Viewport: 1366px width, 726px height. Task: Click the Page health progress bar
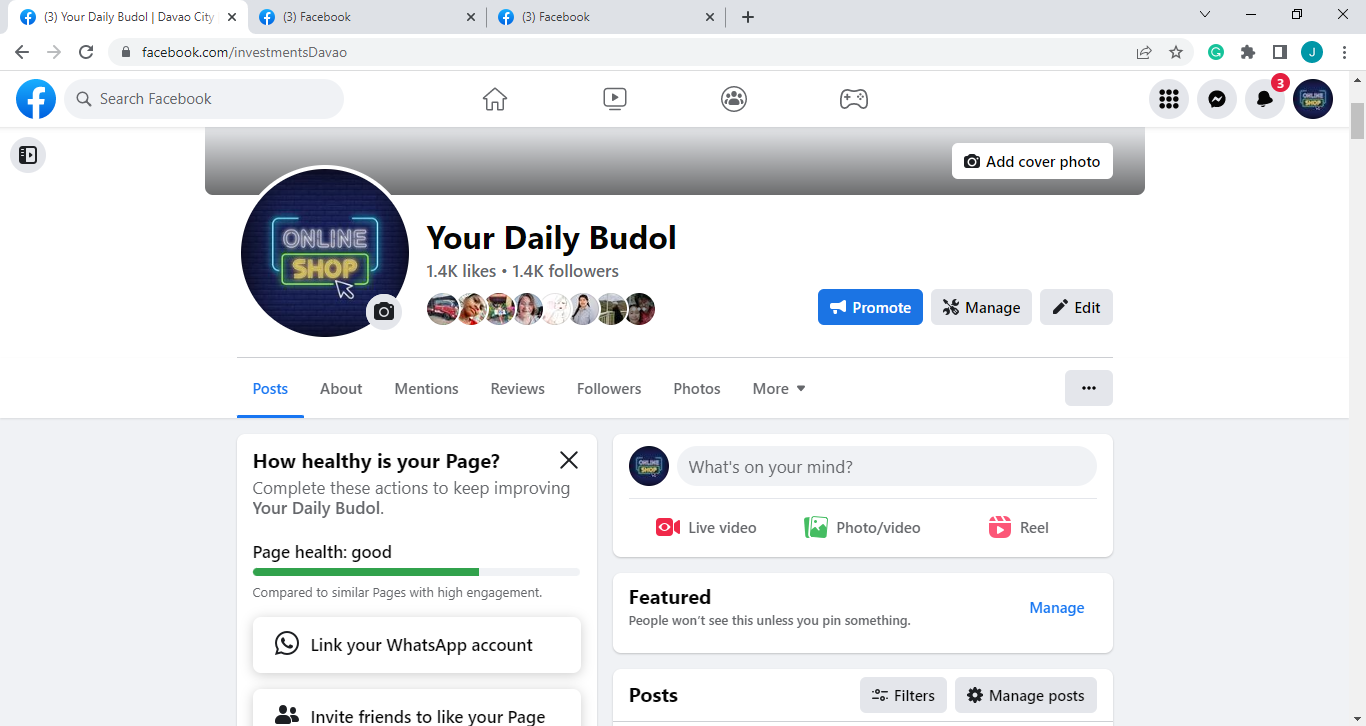(416, 572)
